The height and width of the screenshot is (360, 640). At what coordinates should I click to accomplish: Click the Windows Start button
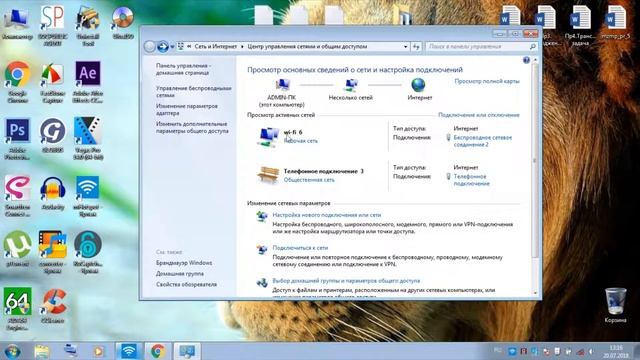point(12,351)
